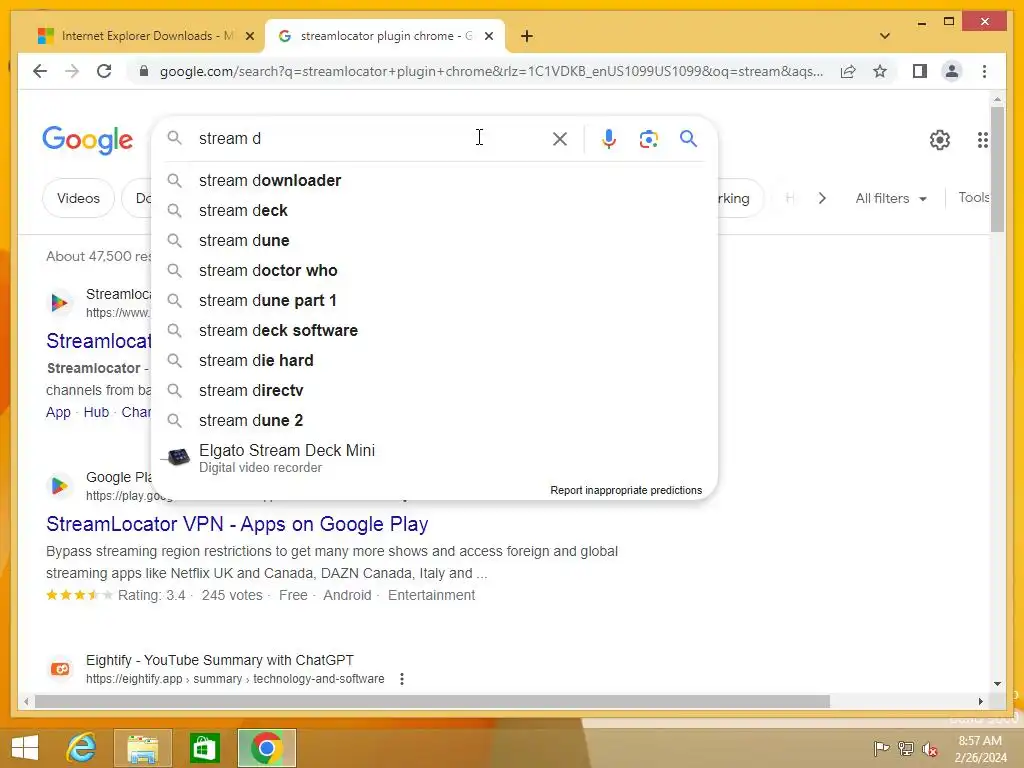This screenshot has width=1024, height=768.
Task: Open Eightify YouTube Summary result
Action: point(219,660)
